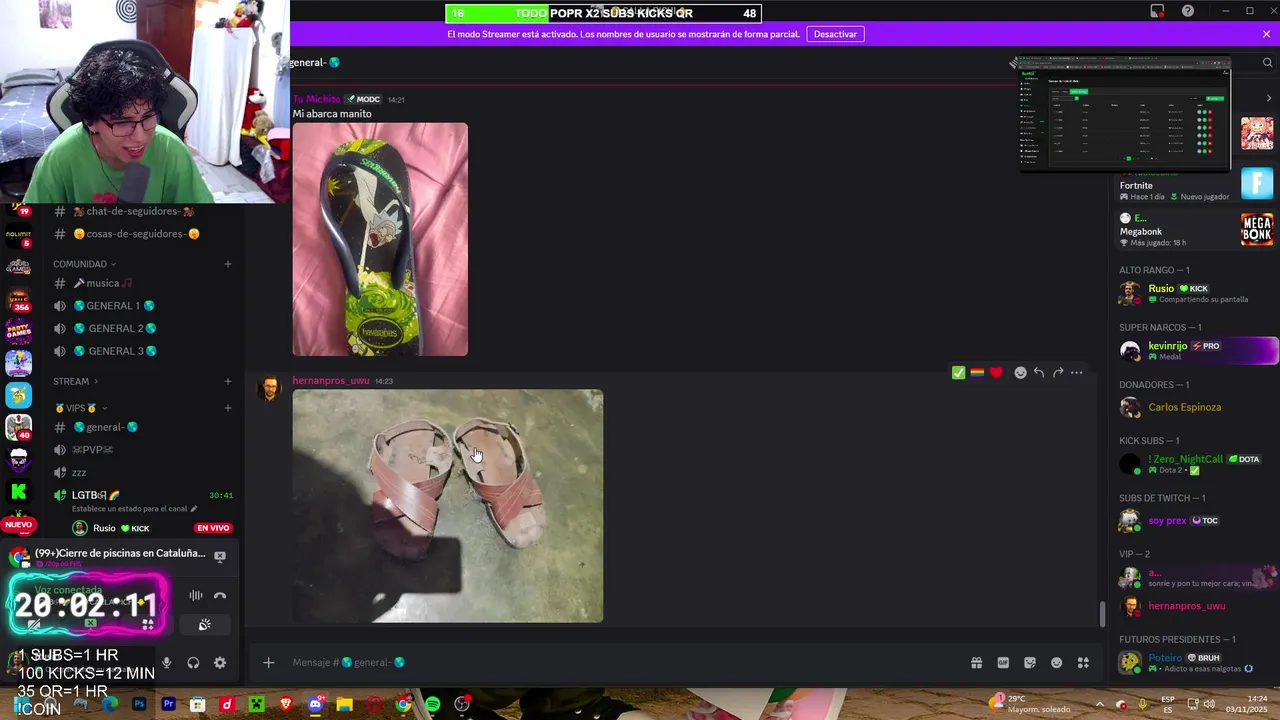The image size is (1280, 720).
Task: Join the GENERAL 3 voice channel
Action: click(143, 351)
